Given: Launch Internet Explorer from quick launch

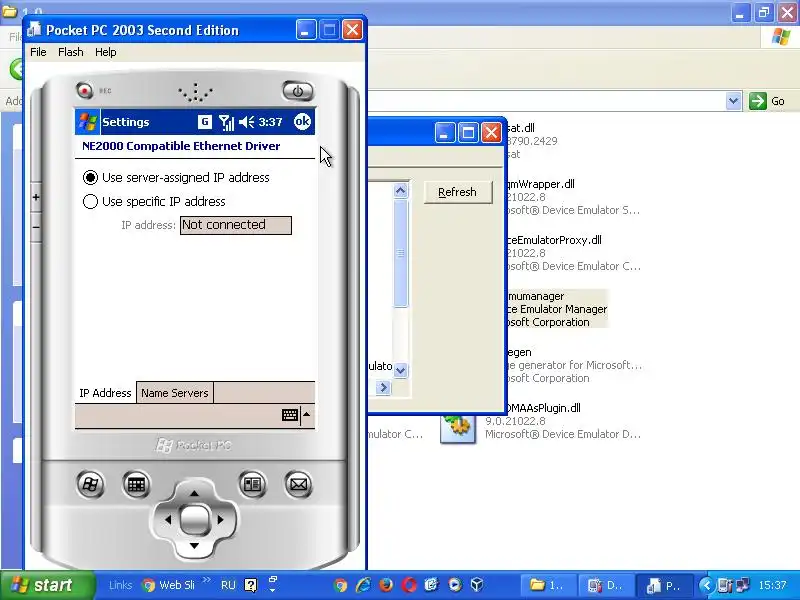Looking at the screenshot, I should coord(363,585).
